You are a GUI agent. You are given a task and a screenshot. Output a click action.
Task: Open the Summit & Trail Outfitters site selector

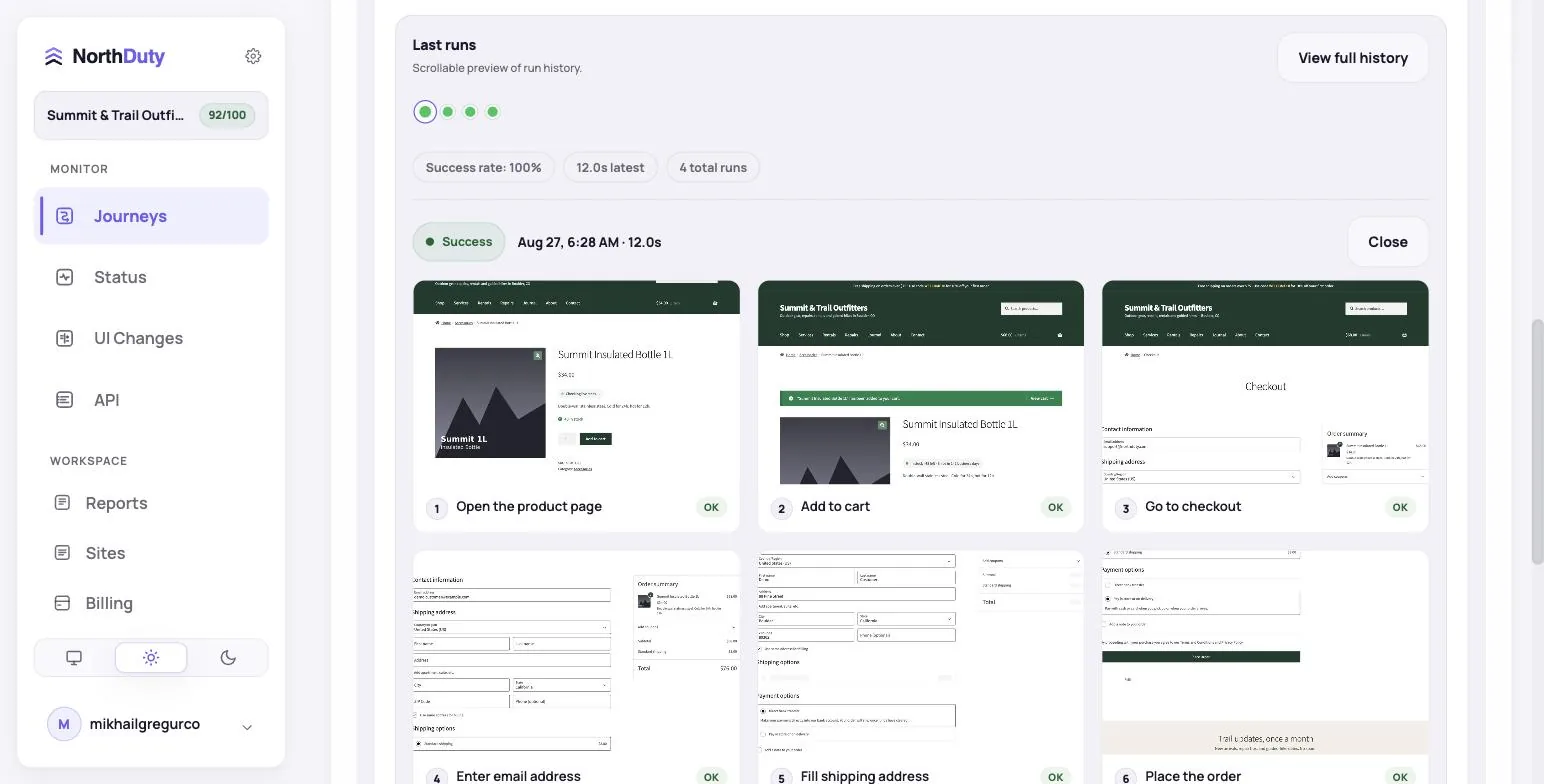coord(151,115)
